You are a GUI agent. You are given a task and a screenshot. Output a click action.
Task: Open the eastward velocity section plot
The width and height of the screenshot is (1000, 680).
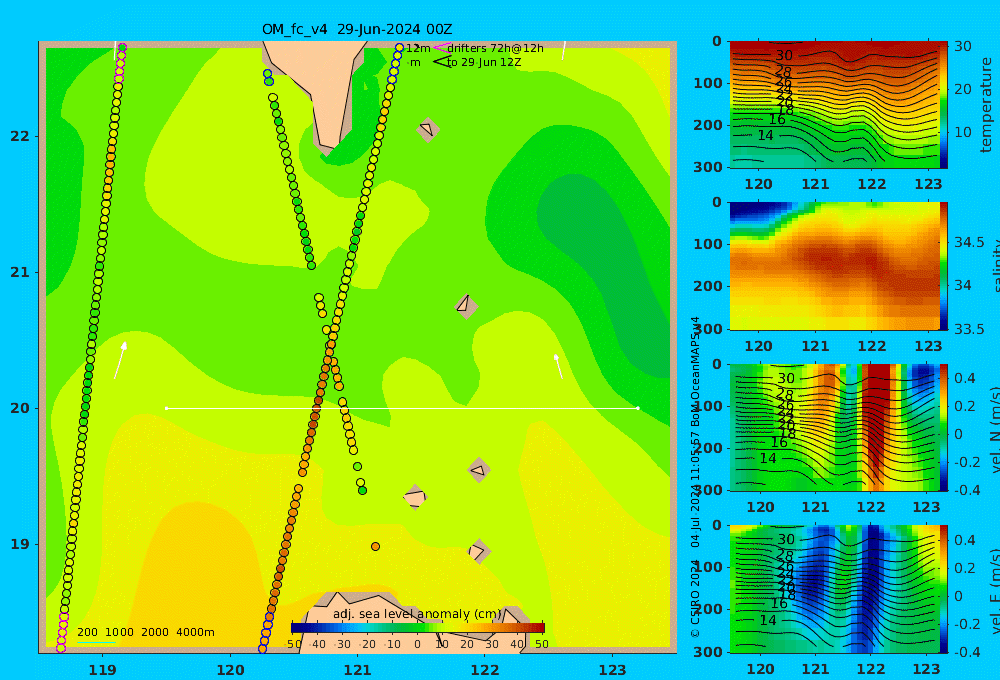(834, 589)
